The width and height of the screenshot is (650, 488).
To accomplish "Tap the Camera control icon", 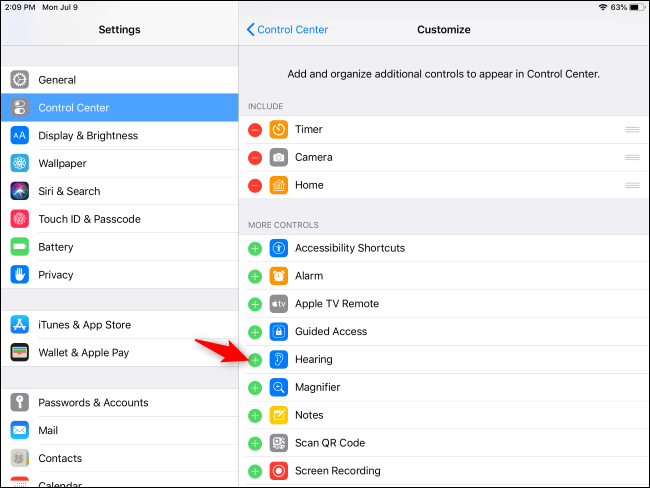I will click(279, 158).
